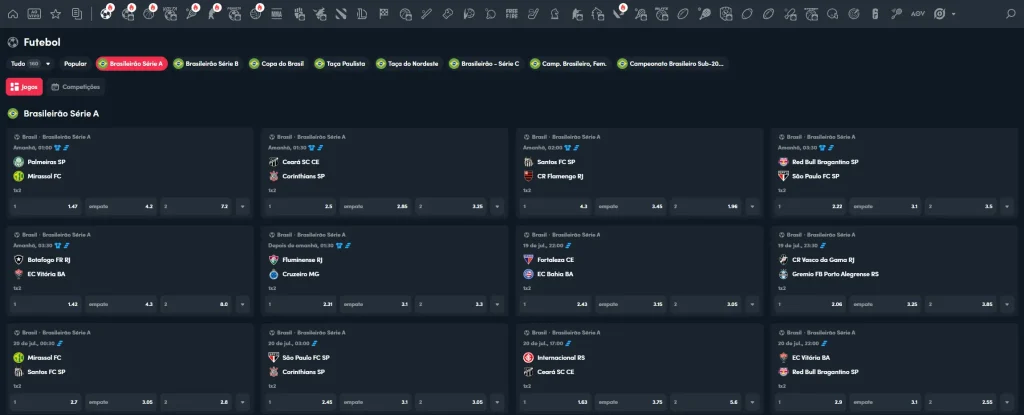1024x415 pixels.
Task: Click the Botafogo FR RJ team crest
Action: pos(18,259)
